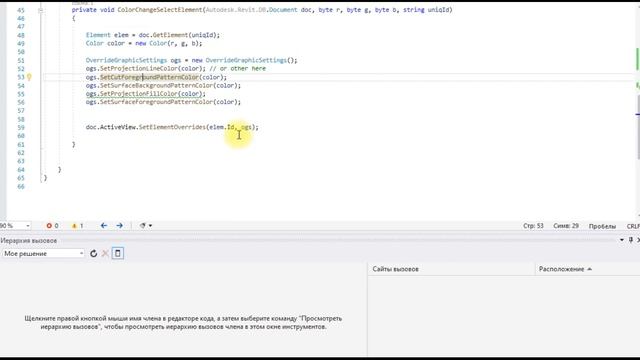Viewport: 640px width, 360px height.
Task: Click SetProjectionFillColor on line 55
Action: (139, 94)
